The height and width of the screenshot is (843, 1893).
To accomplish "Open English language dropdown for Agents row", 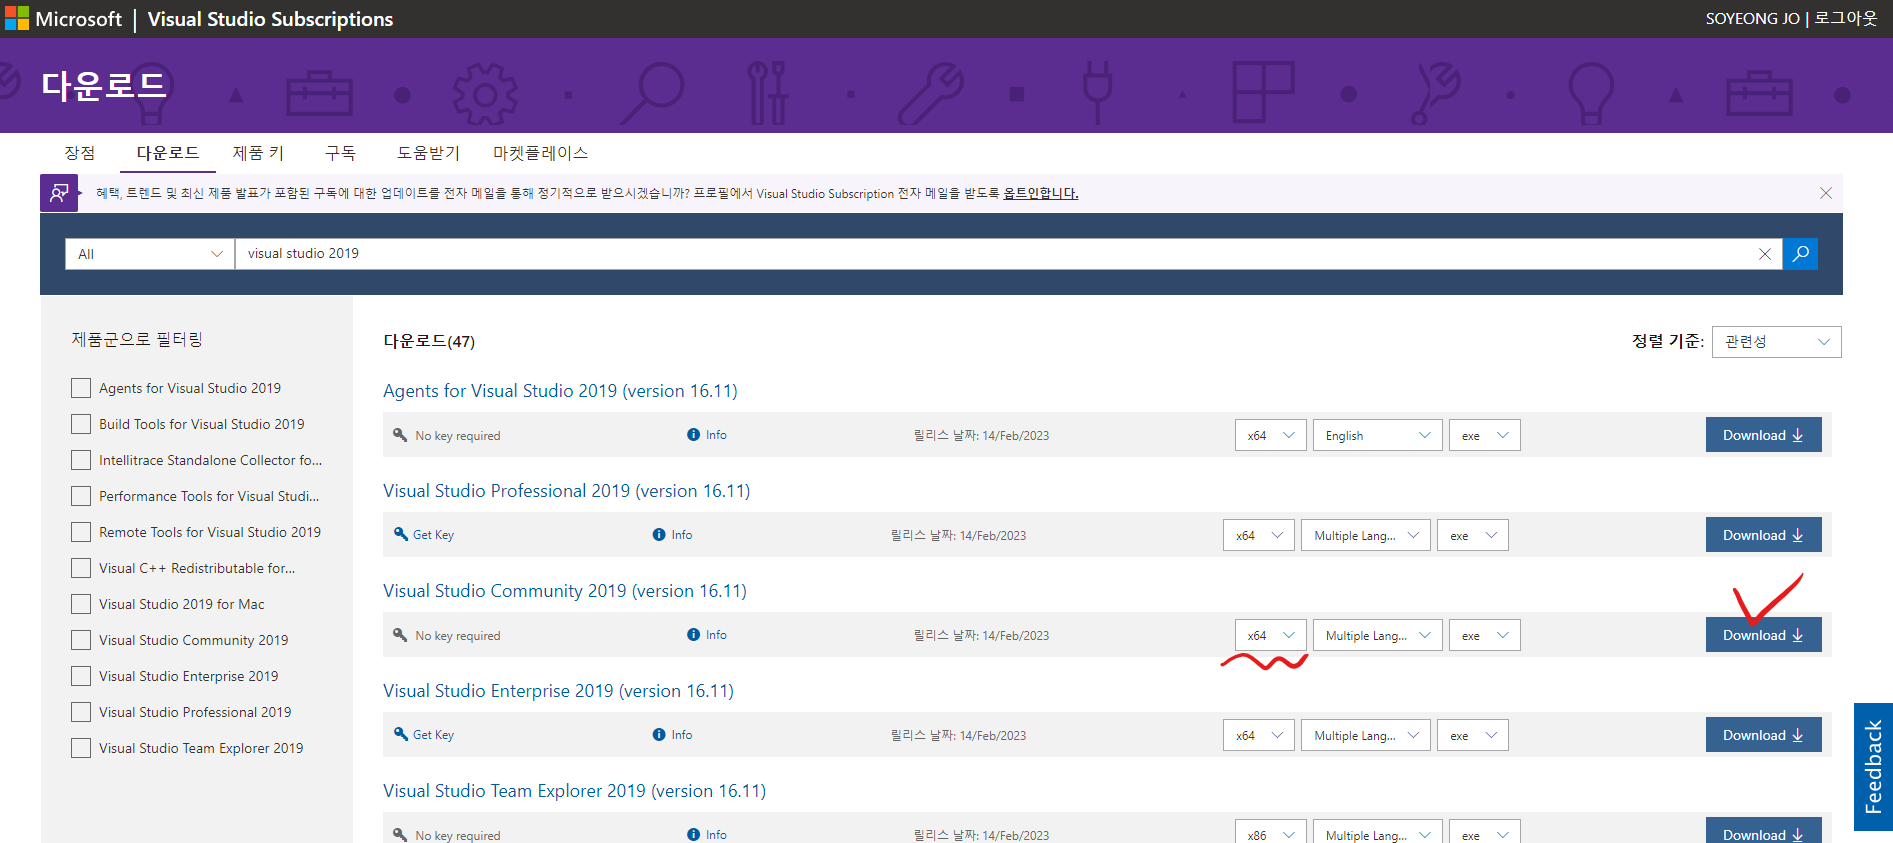I will pos(1377,435).
